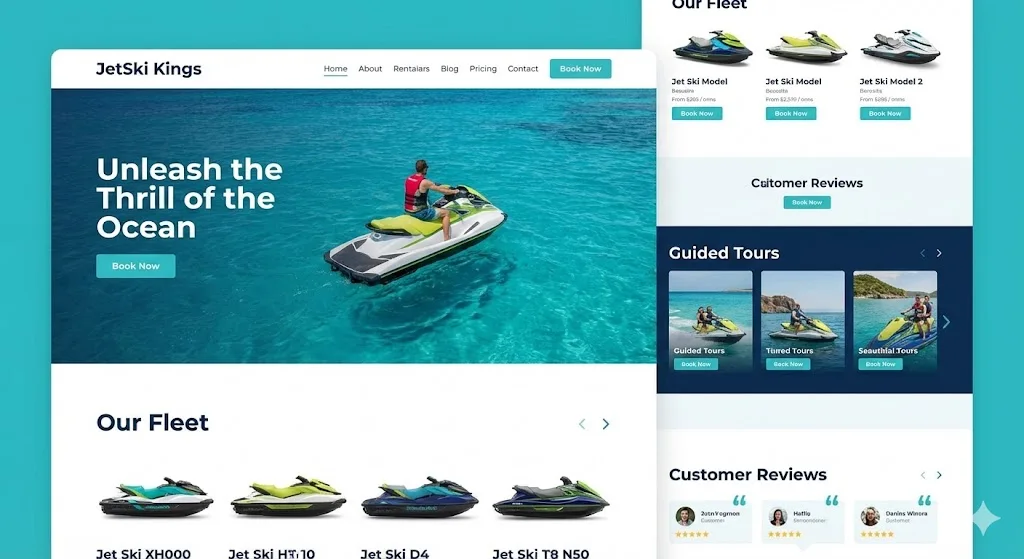
Task: Click the Our Fleet previous arrow
Action: (582, 424)
